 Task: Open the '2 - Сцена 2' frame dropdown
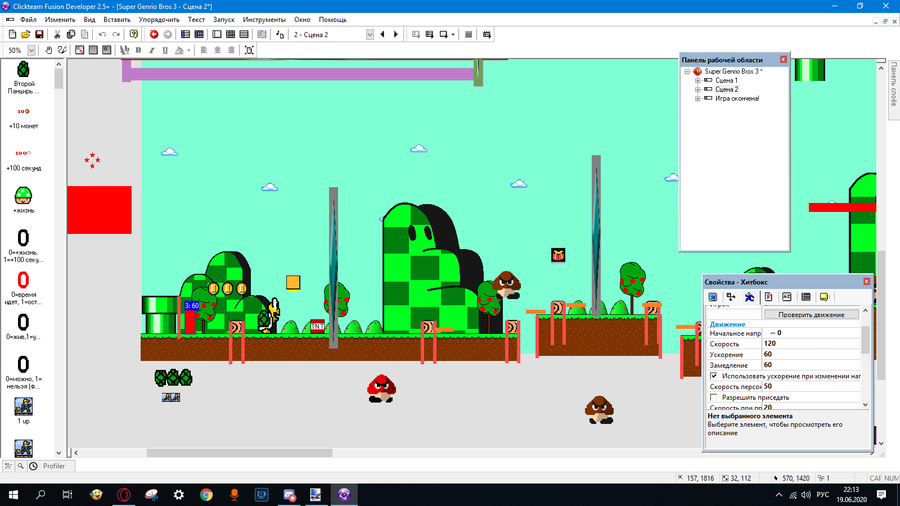click(x=369, y=34)
